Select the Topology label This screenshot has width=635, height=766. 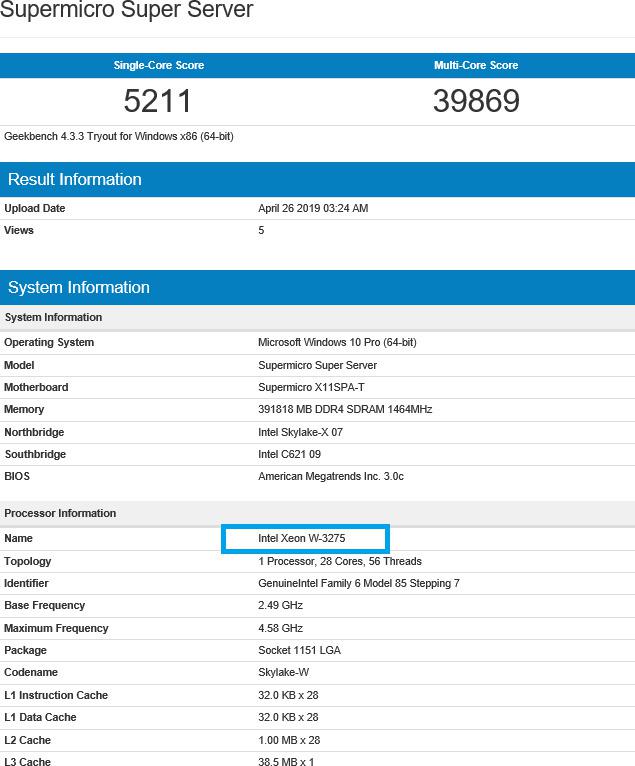coord(27,561)
